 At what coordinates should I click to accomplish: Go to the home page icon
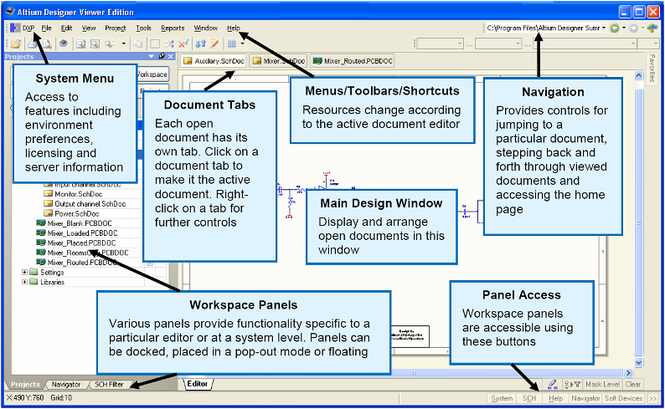[x=652, y=28]
